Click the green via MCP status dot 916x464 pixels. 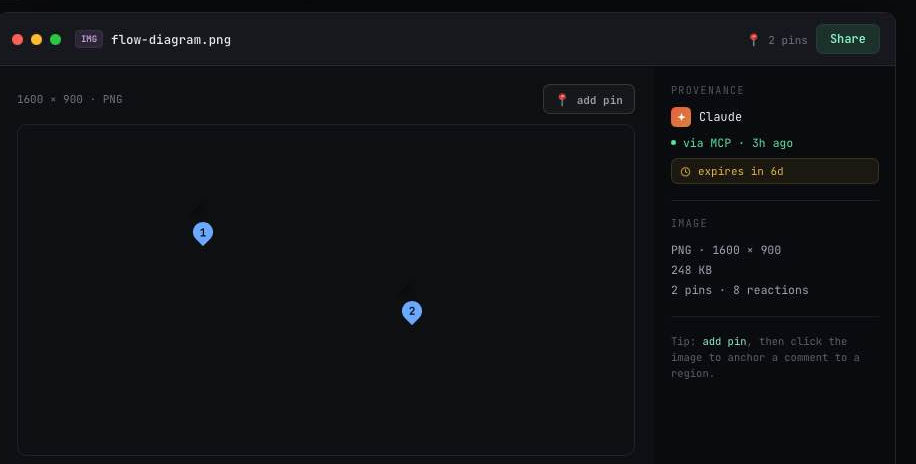click(x=674, y=143)
